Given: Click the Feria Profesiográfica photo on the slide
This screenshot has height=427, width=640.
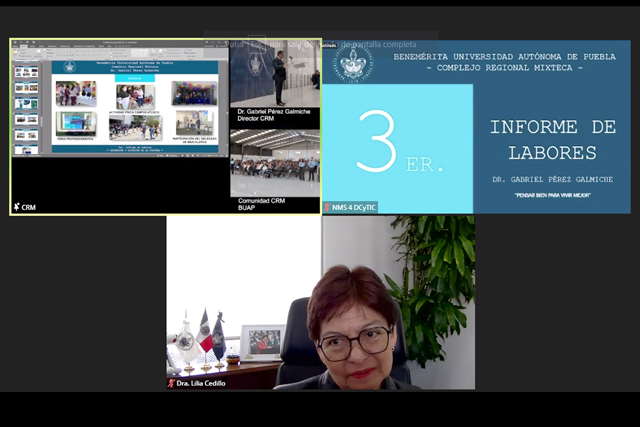Looking at the screenshot, I should click(76, 123).
